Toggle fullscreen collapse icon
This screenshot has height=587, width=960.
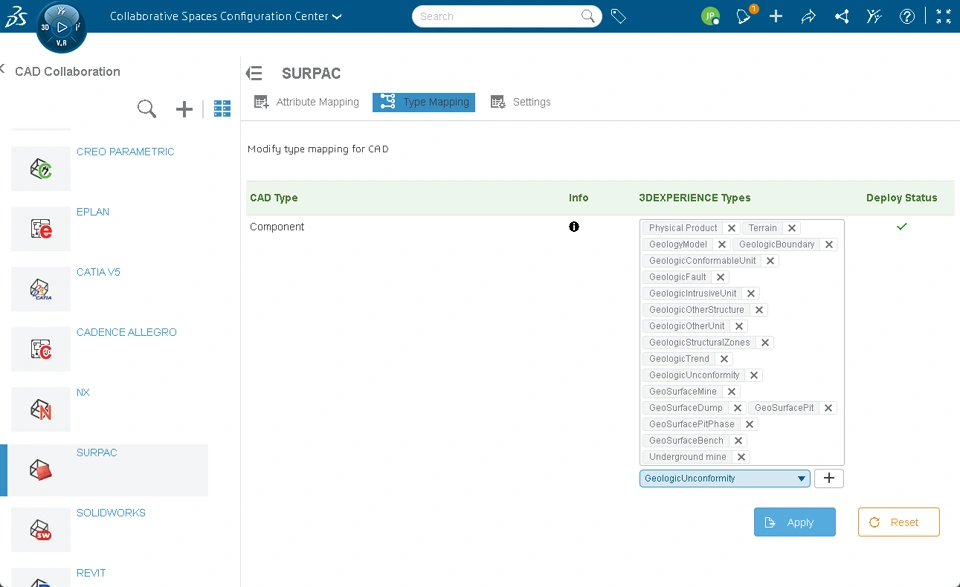[x=943, y=17]
